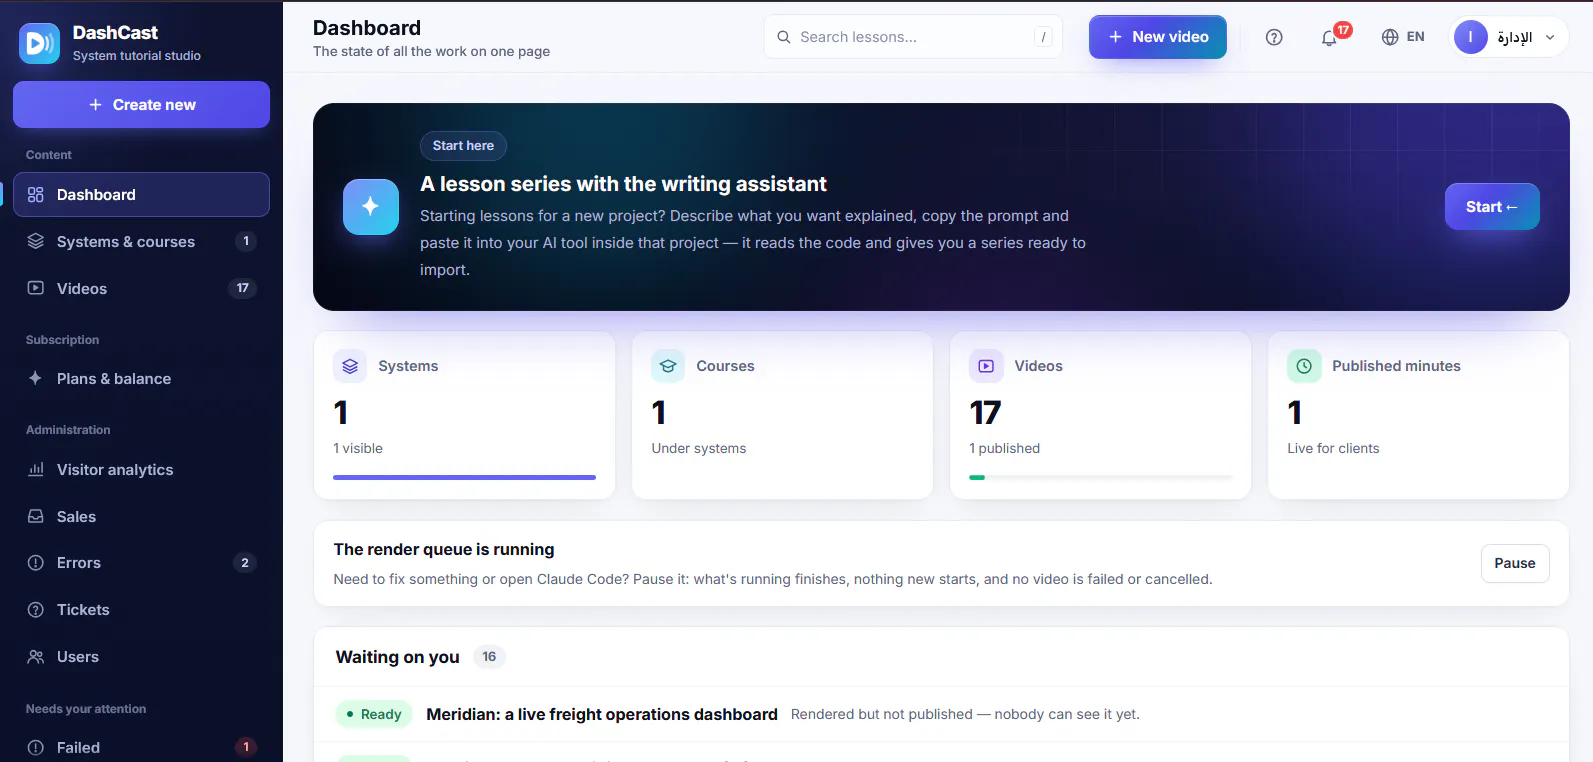
Task: Open the Dashboard page in sidebar
Action: point(141,195)
